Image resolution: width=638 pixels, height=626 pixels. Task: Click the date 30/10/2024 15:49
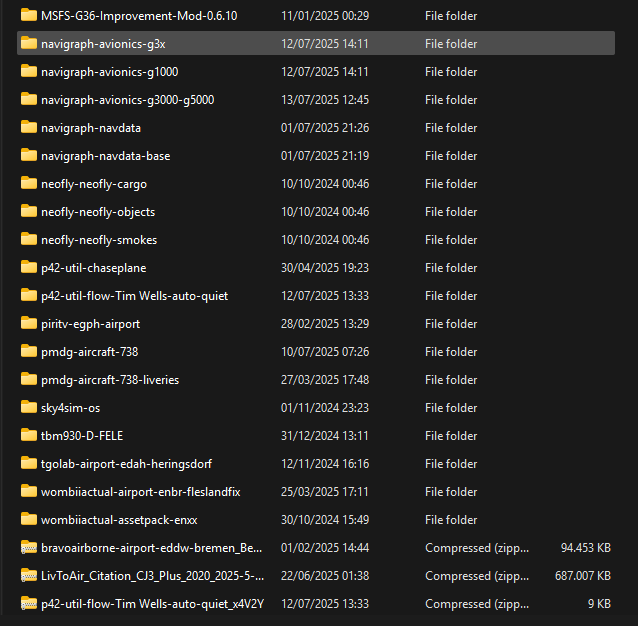tap(325, 520)
